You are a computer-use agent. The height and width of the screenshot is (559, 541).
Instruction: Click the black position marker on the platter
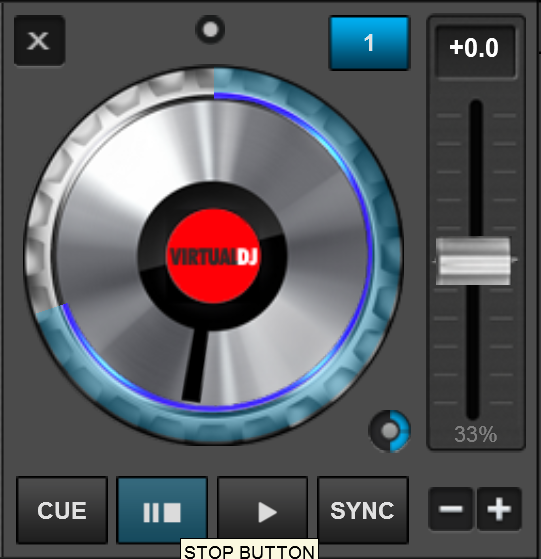(x=194, y=364)
